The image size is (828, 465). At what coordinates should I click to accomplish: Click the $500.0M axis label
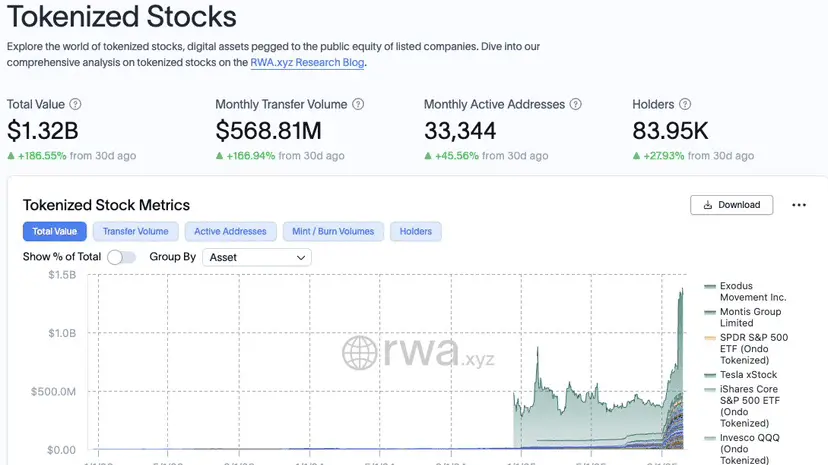53,392
